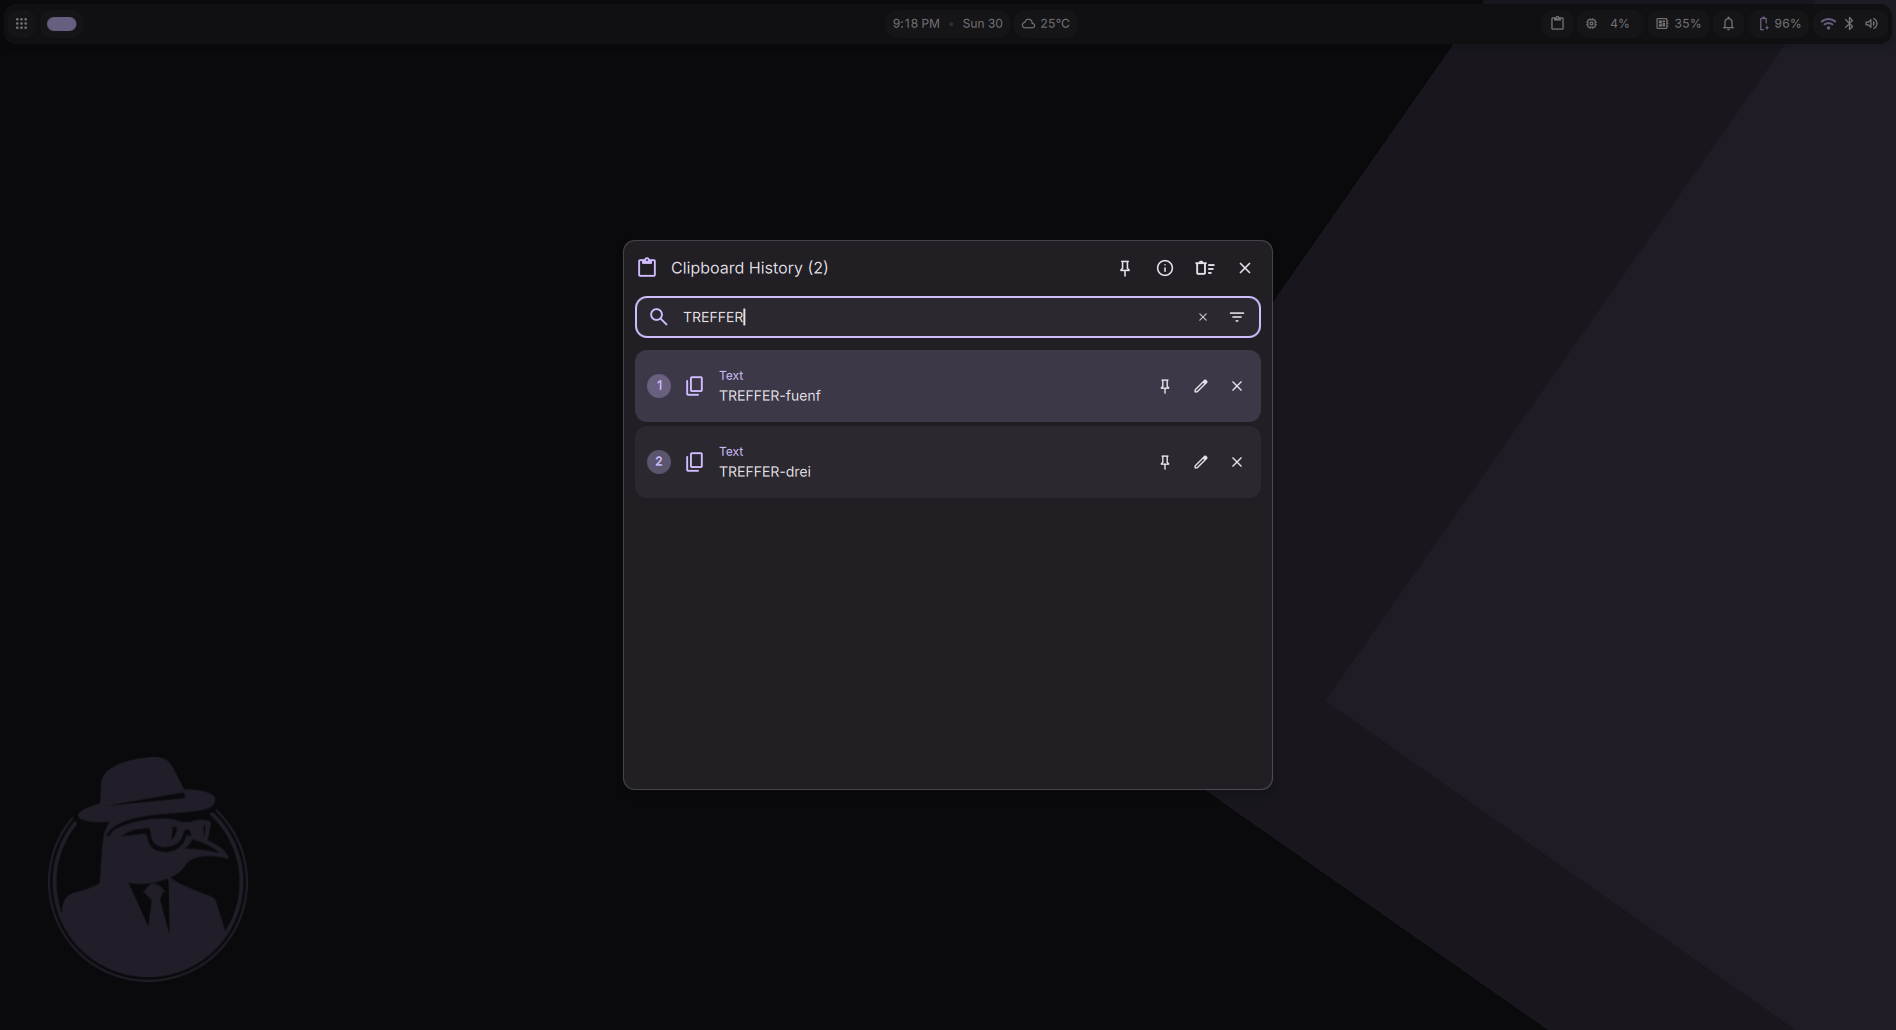
Task: Select the TREFFER-fuenf text
Action: [770, 396]
